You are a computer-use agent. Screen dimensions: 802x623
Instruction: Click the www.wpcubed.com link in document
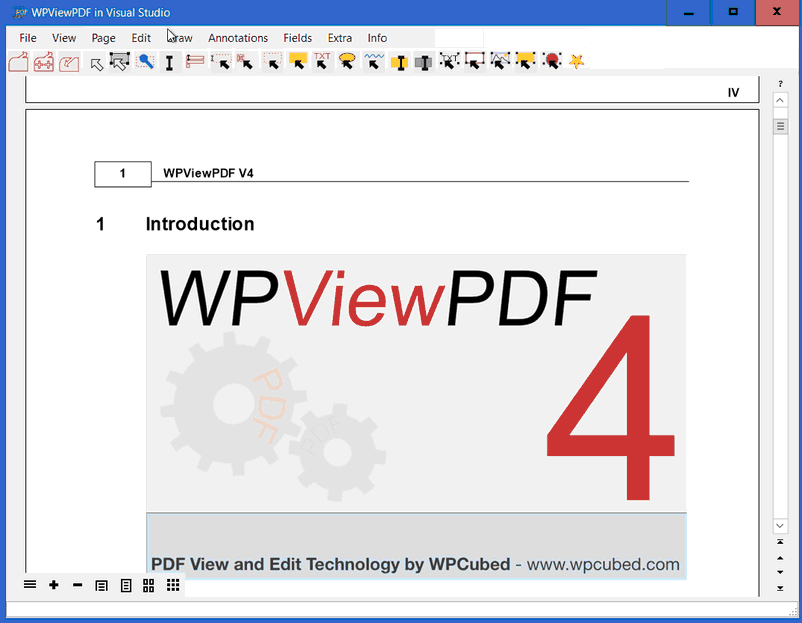603,564
